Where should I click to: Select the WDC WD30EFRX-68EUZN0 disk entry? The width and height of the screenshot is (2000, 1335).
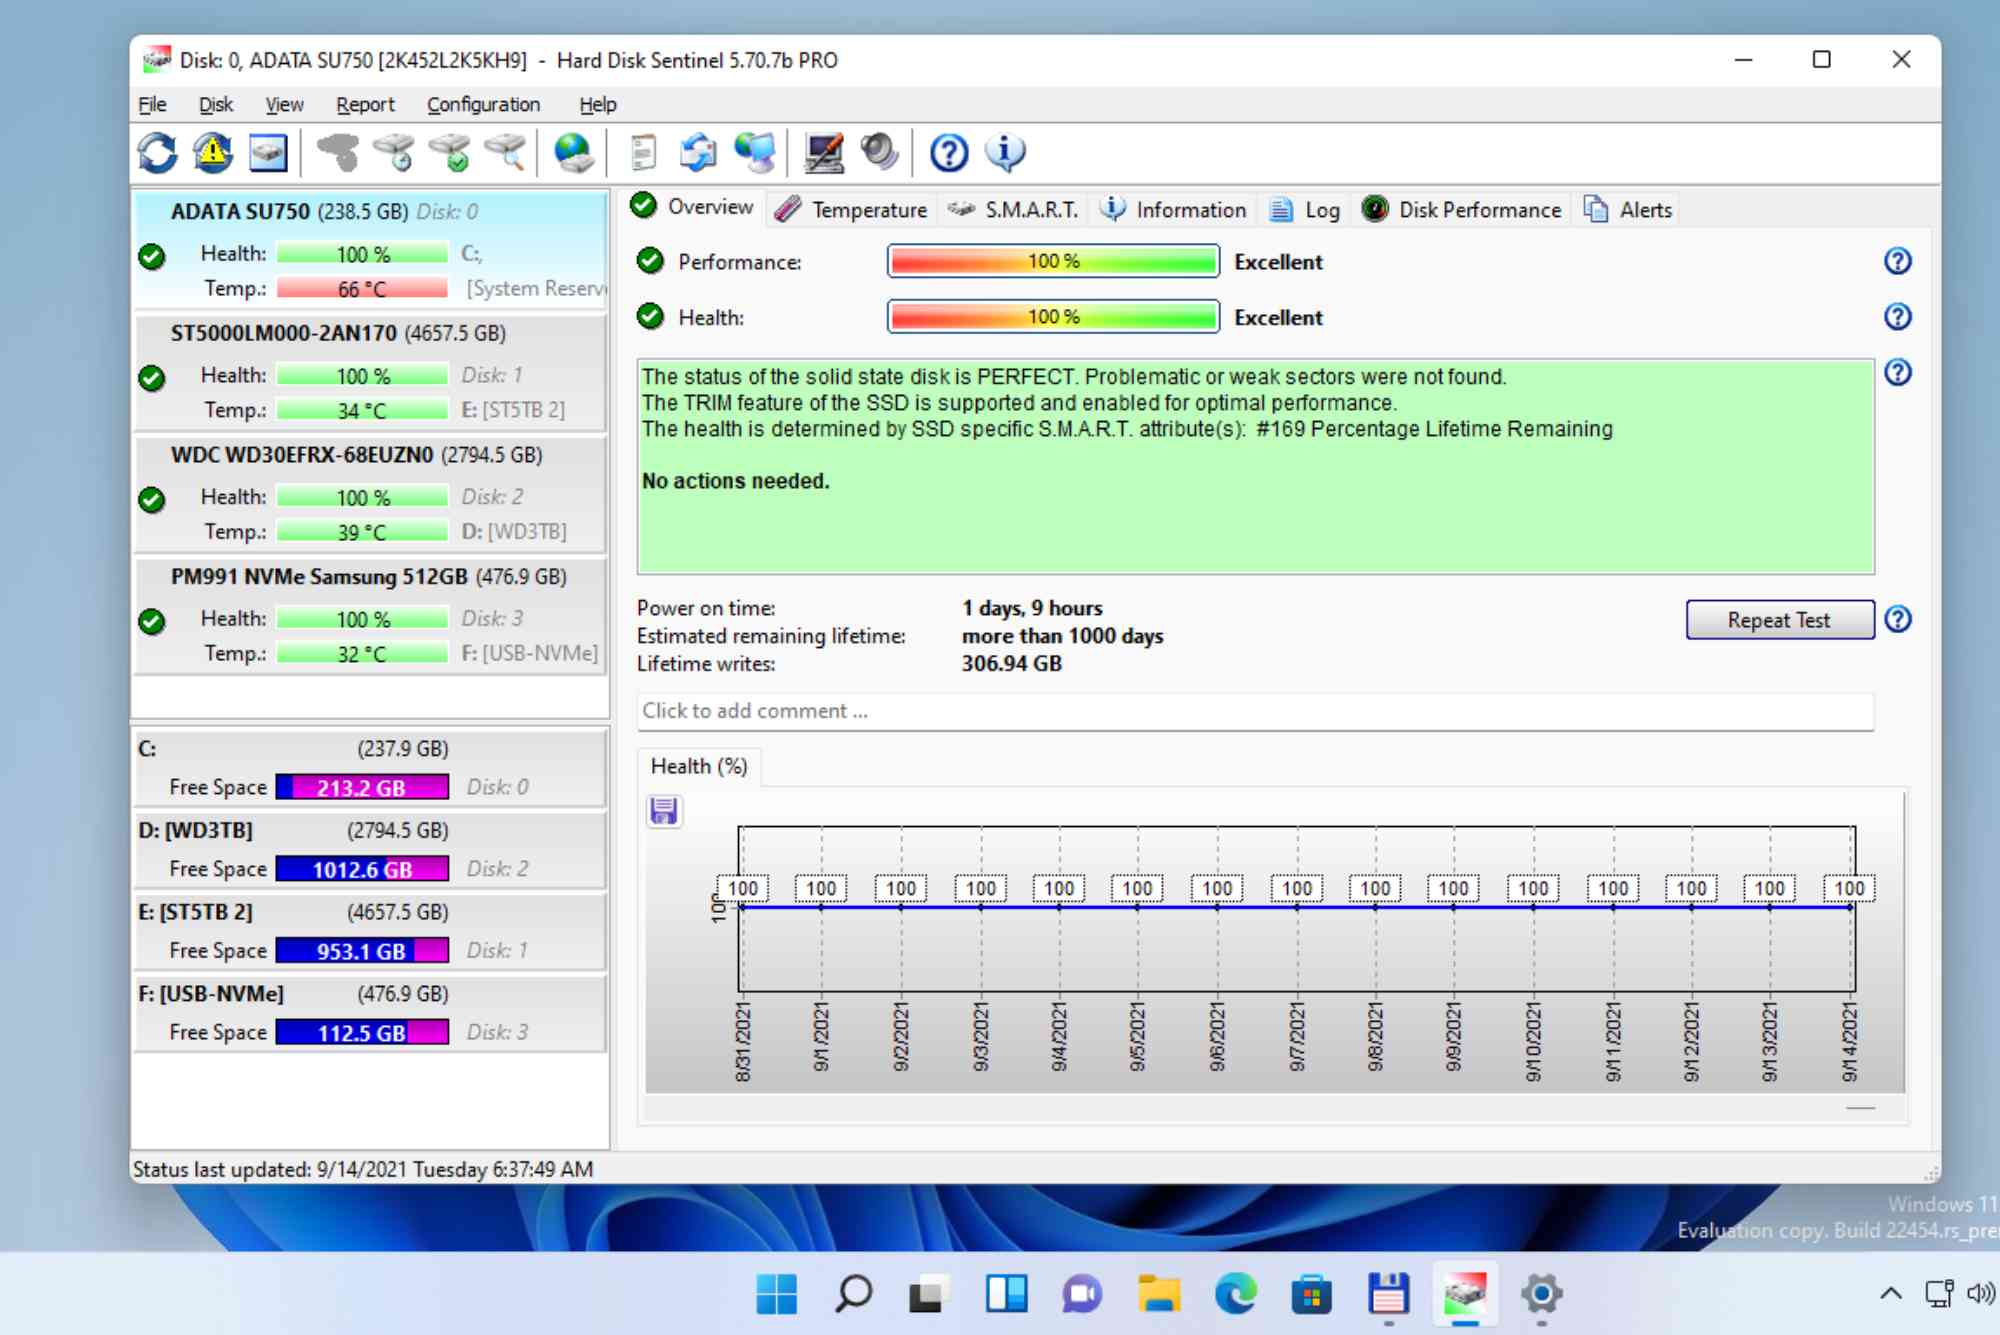point(370,494)
